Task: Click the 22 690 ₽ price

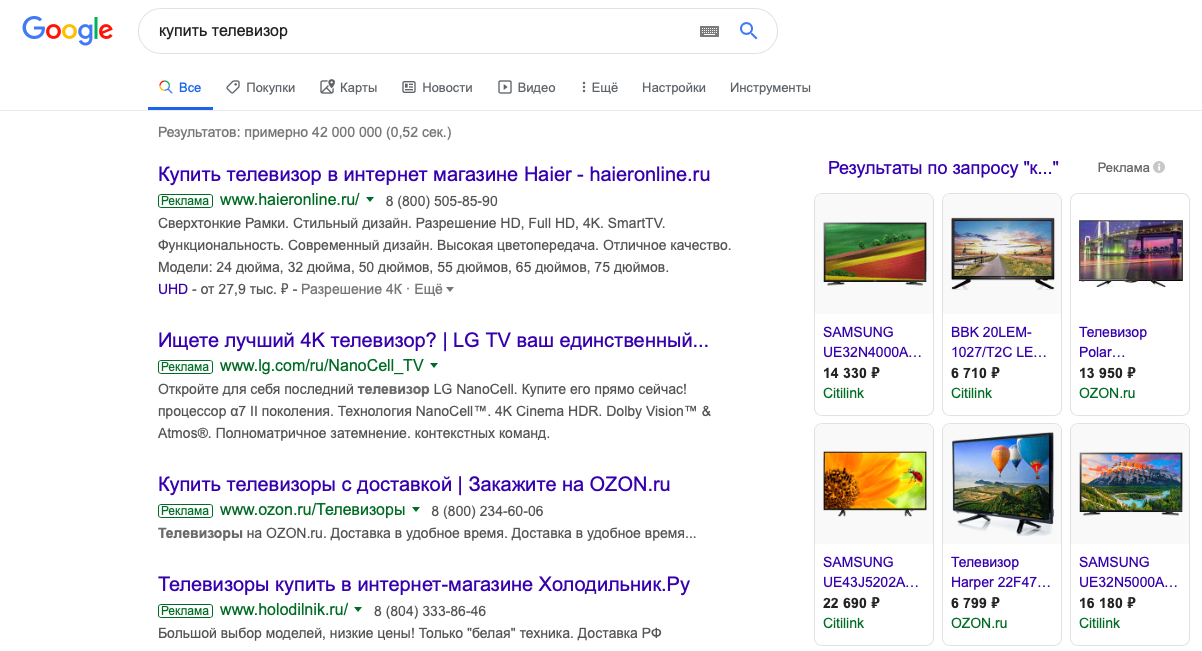Action: pos(851,603)
